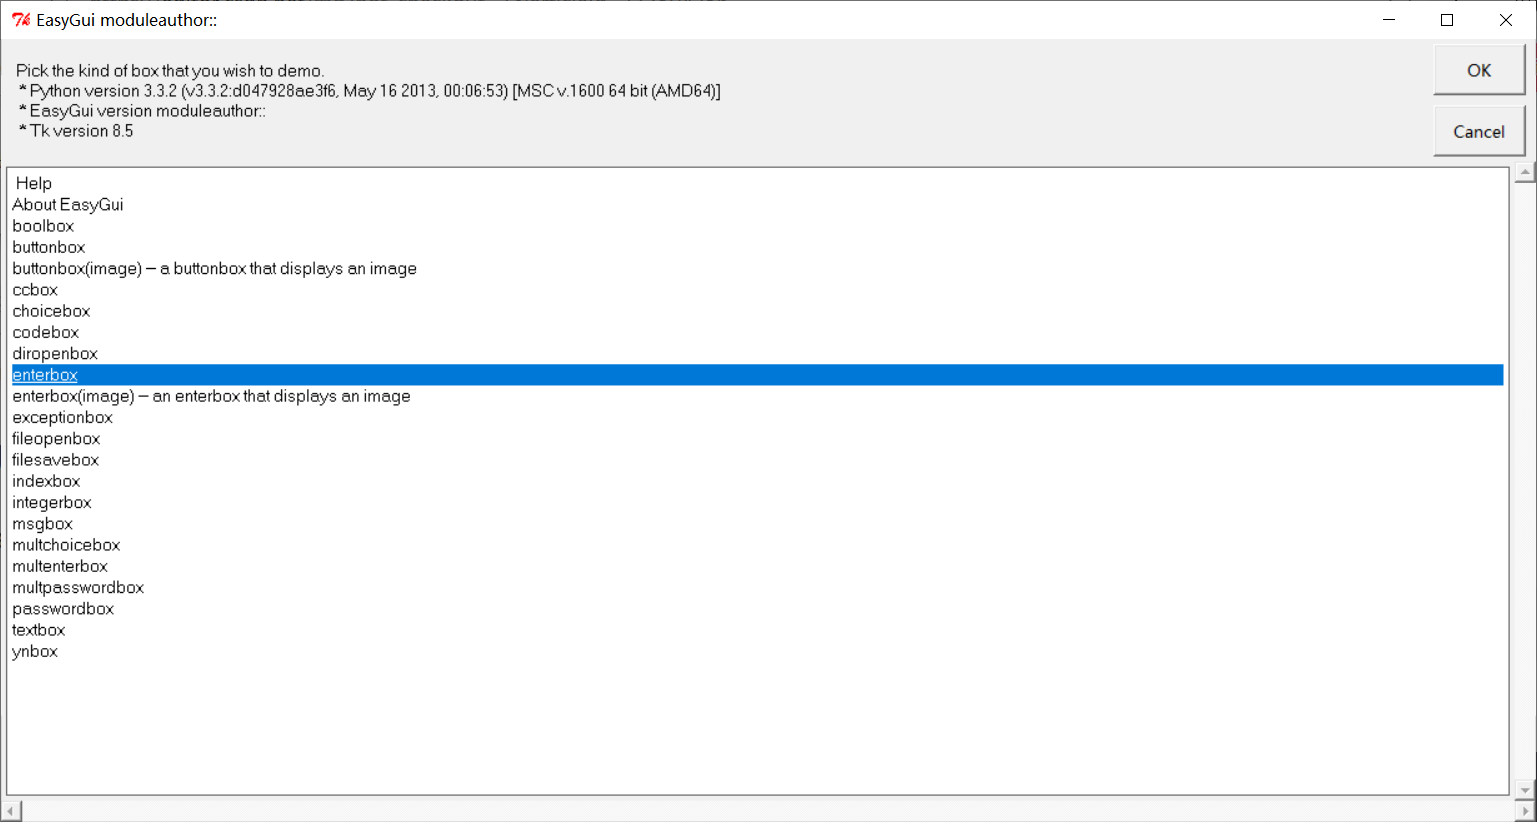Image resolution: width=1537 pixels, height=822 pixels.
Task: Pick the ccbox option
Action: tap(35, 290)
